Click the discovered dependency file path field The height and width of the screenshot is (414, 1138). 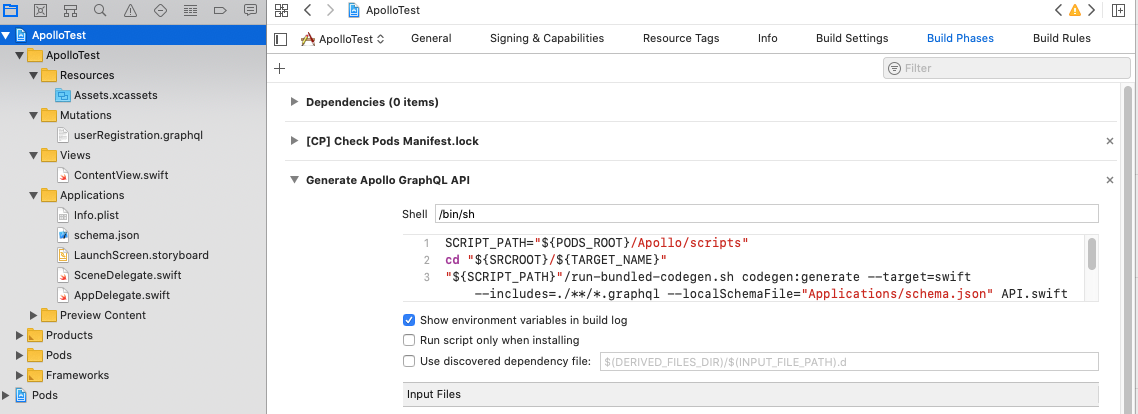848,362
